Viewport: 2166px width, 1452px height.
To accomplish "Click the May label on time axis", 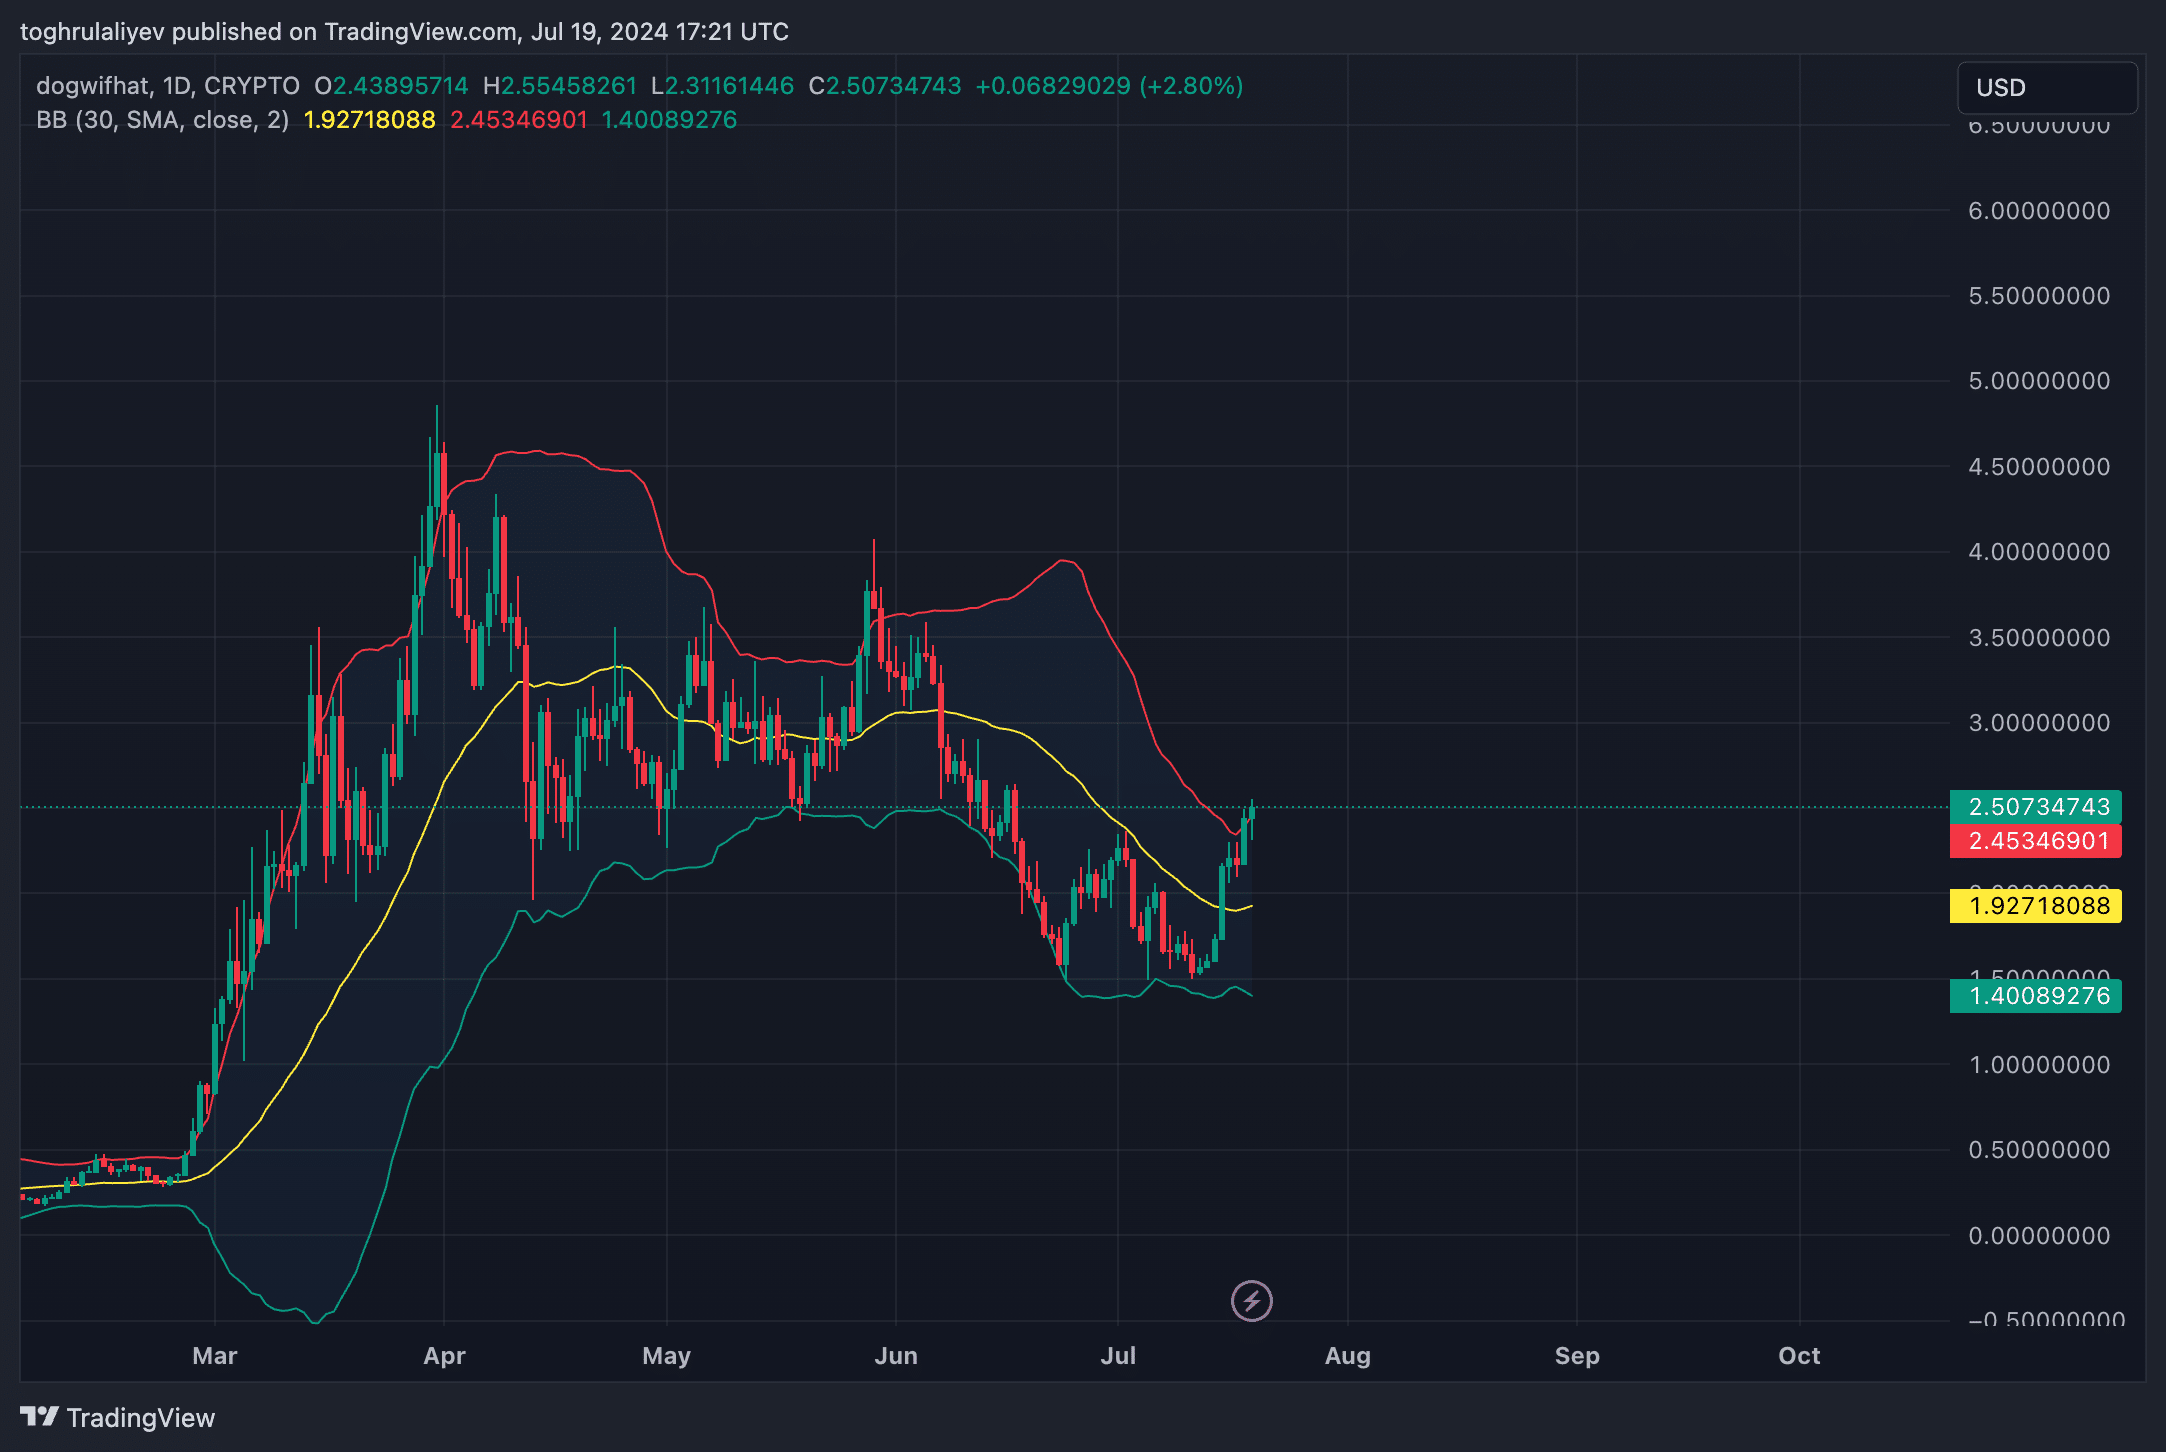I will [x=666, y=1356].
